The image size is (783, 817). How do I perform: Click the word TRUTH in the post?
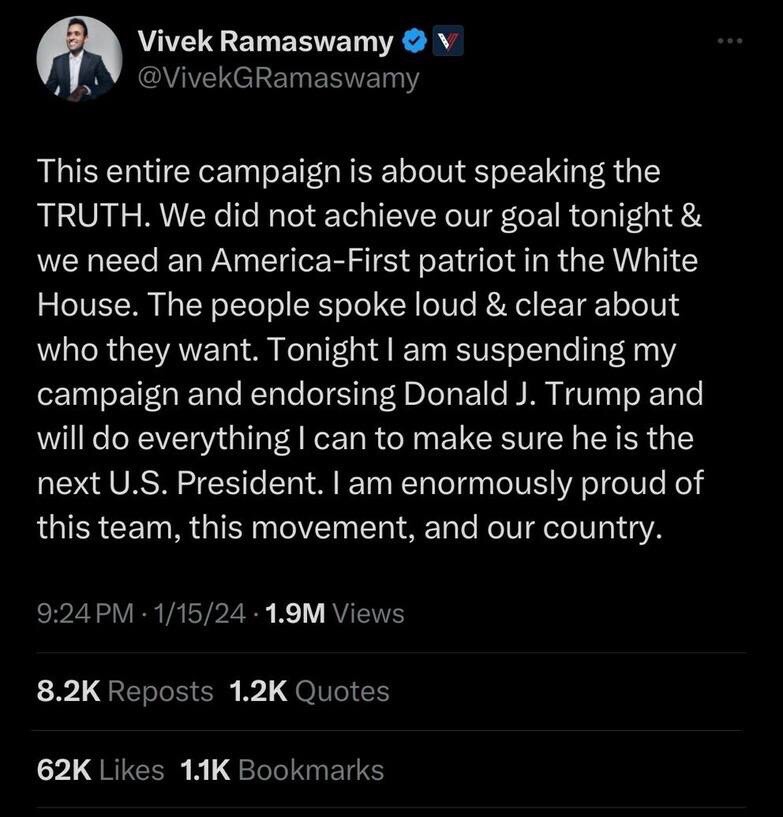coord(88,215)
